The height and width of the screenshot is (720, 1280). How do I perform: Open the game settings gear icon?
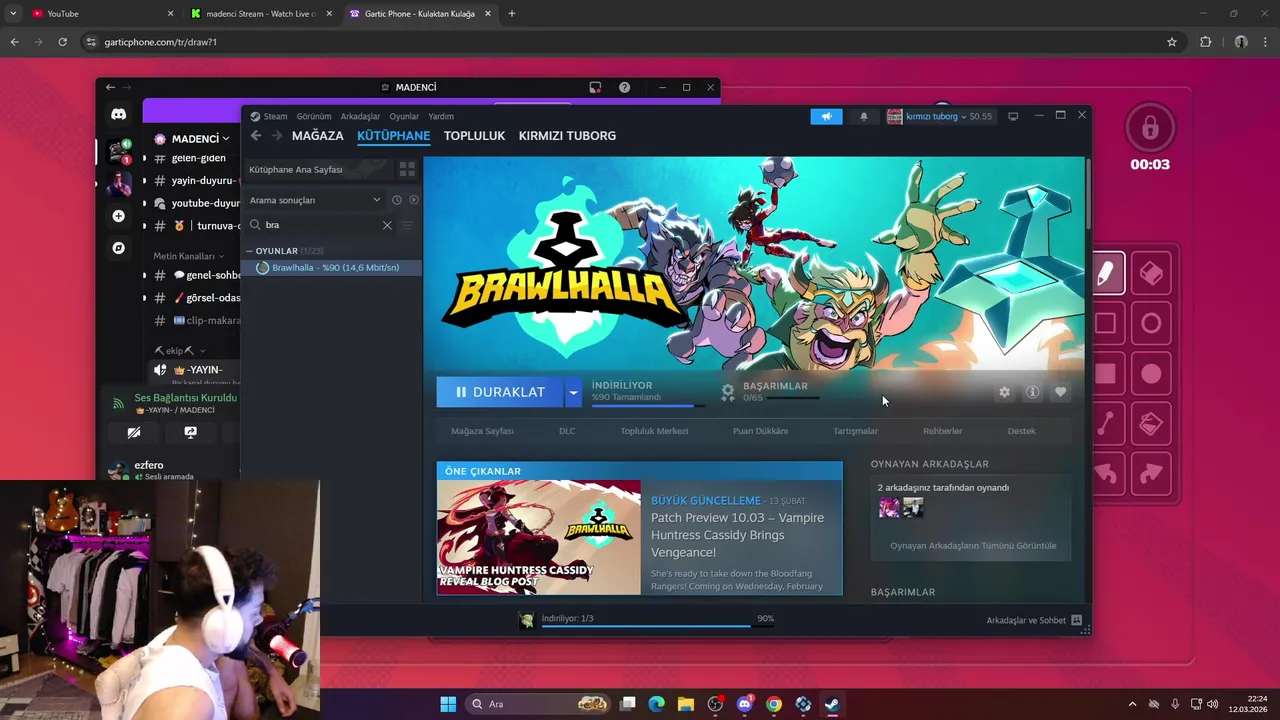1004,392
